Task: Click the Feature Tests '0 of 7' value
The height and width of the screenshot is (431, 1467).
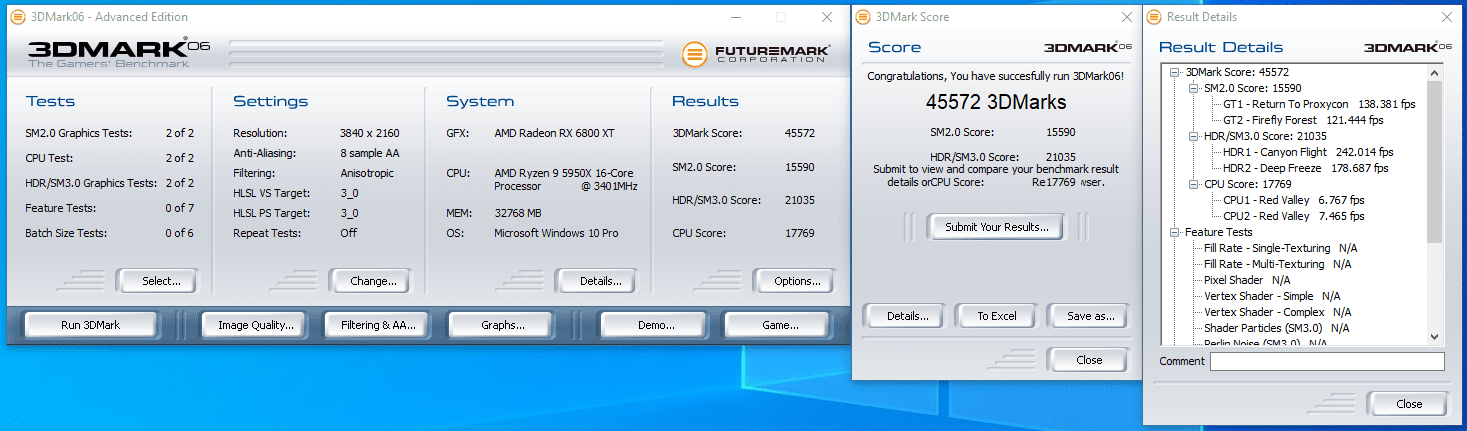Action: coord(180,208)
